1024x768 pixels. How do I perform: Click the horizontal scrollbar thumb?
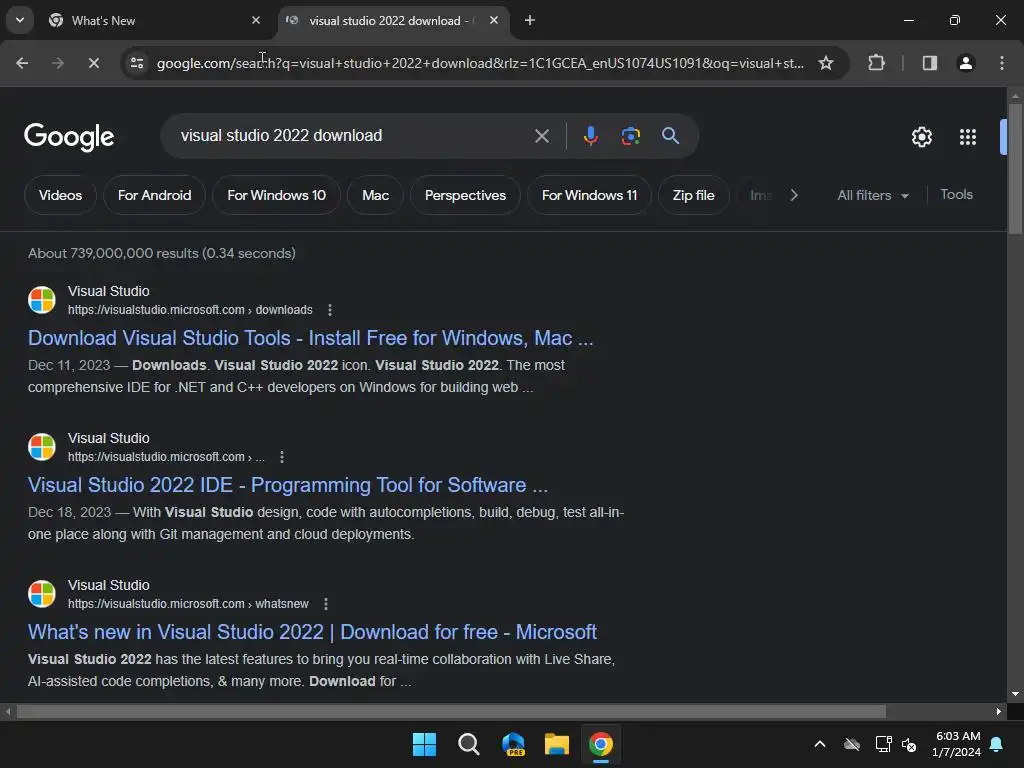(x=451, y=711)
